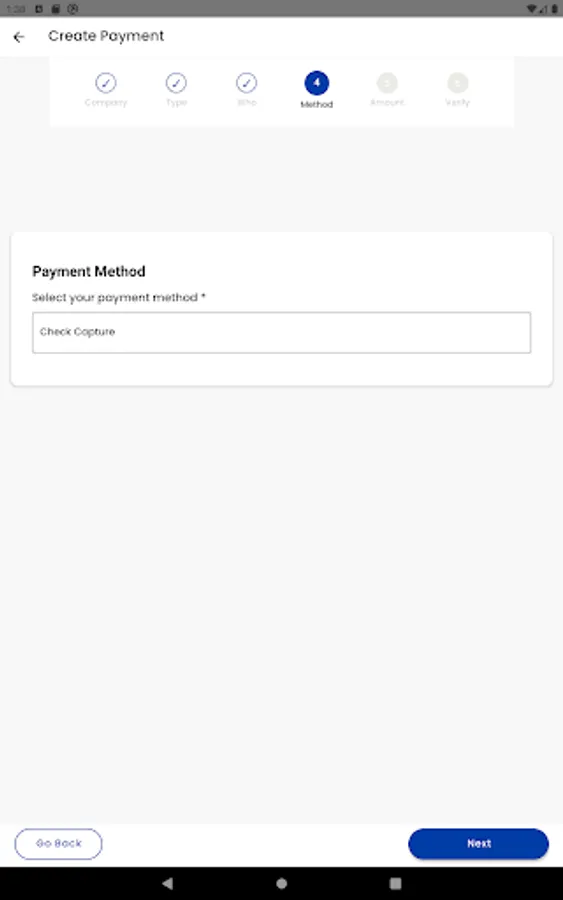Click the Create Payment title text
This screenshot has width=563, height=900.
pos(106,36)
